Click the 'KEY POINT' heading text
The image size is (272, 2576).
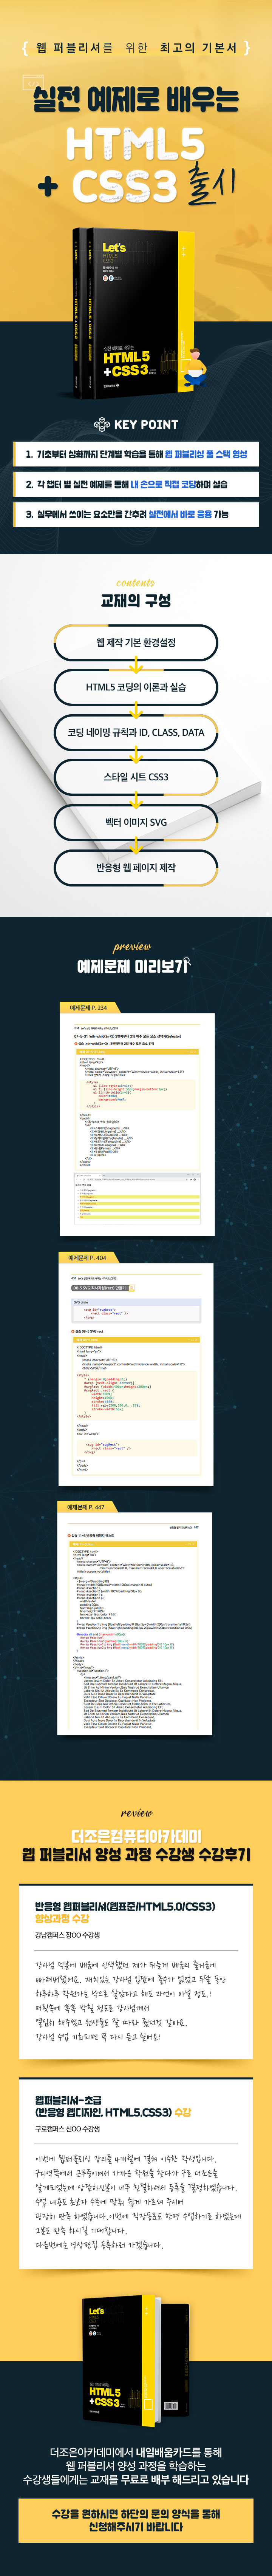pyautogui.click(x=146, y=424)
